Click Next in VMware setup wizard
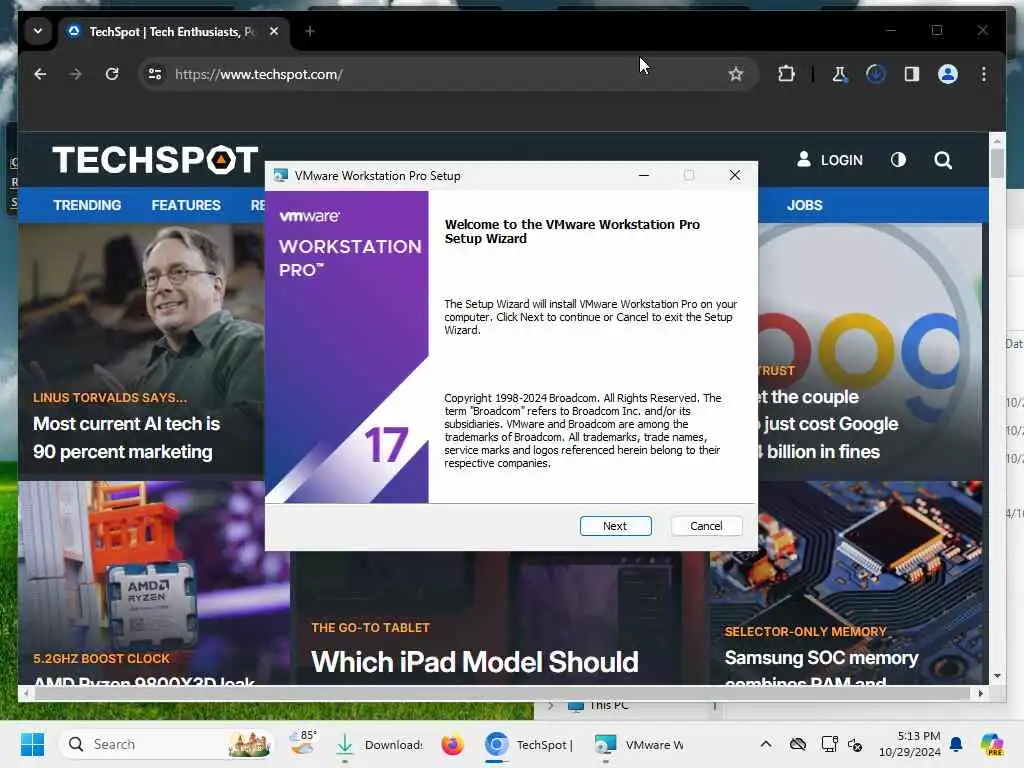 point(615,526)
